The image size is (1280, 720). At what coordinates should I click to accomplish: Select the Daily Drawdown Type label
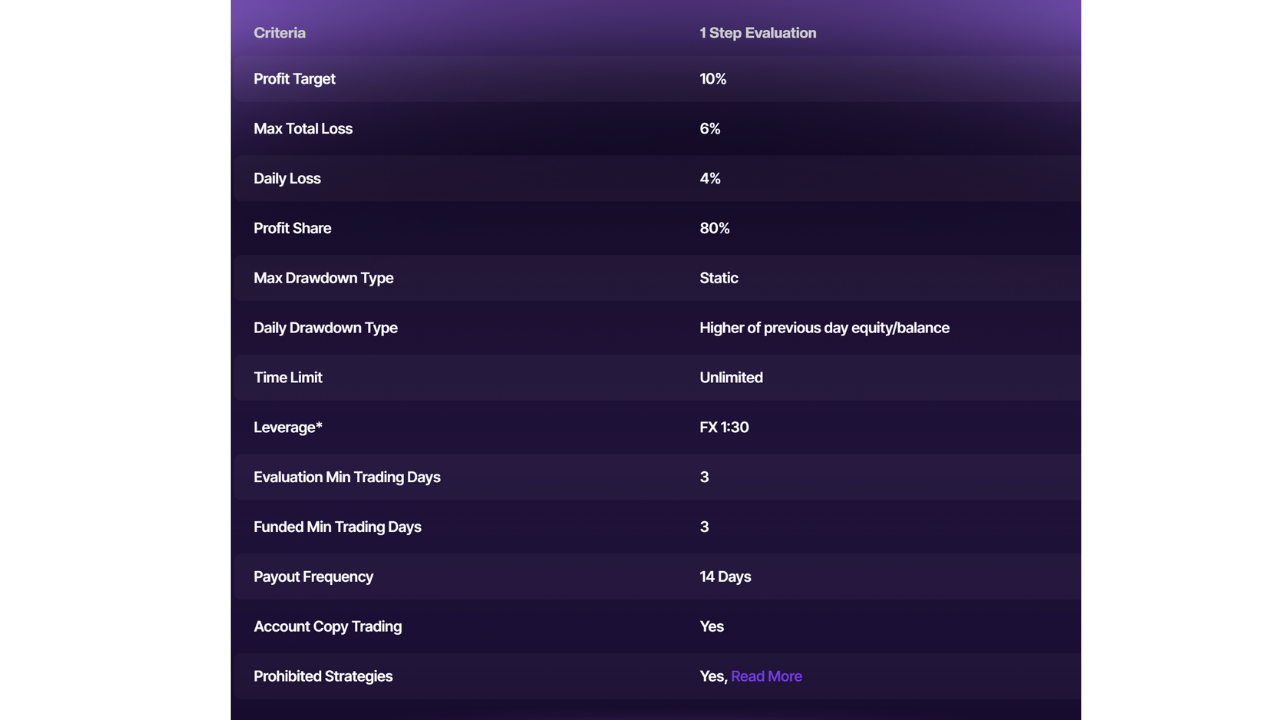tap(325, 328)
